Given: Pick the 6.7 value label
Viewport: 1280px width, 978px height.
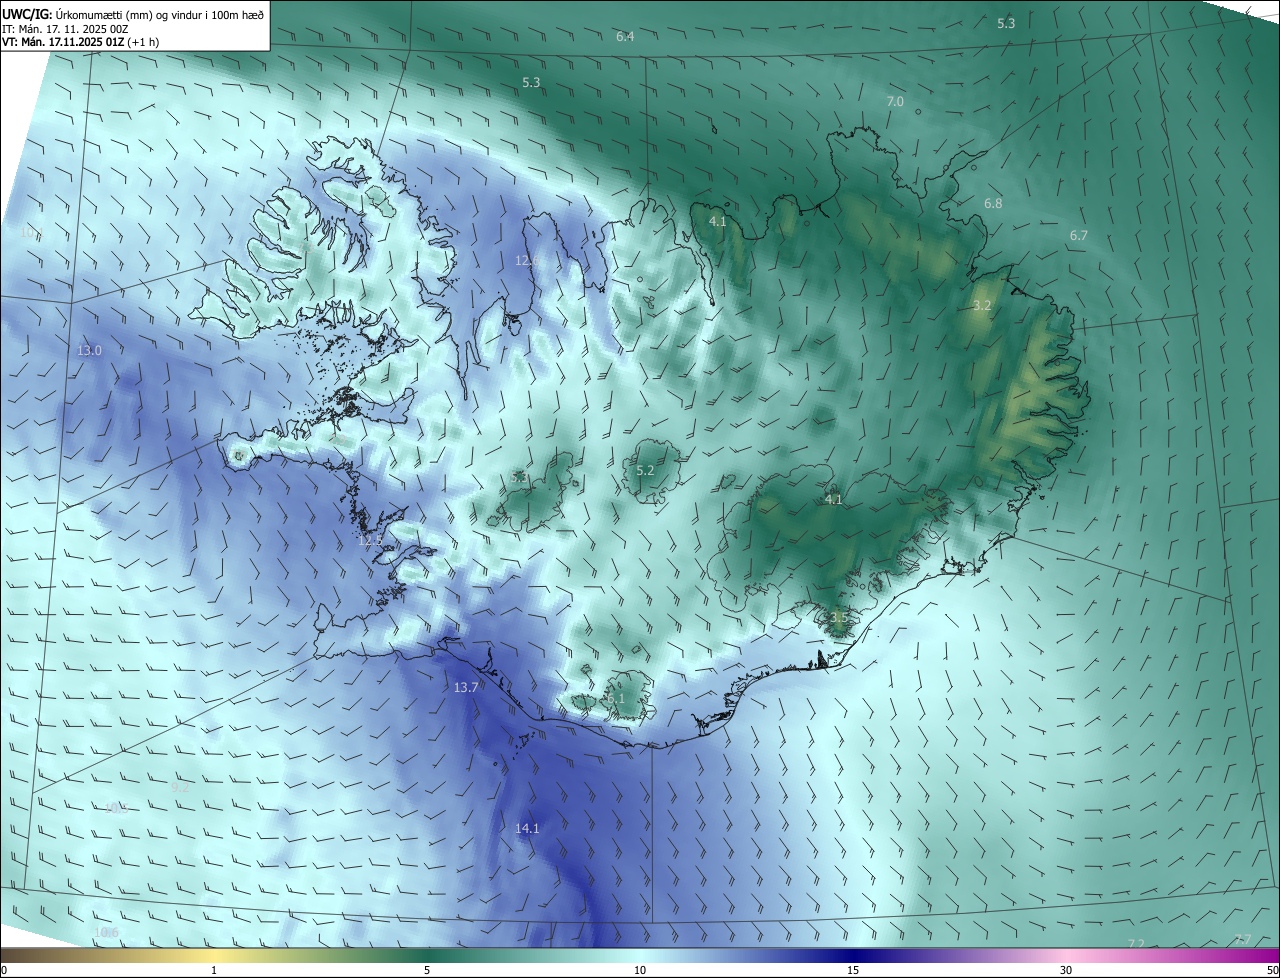Looking at the screenshot, I should (1078, 235).
